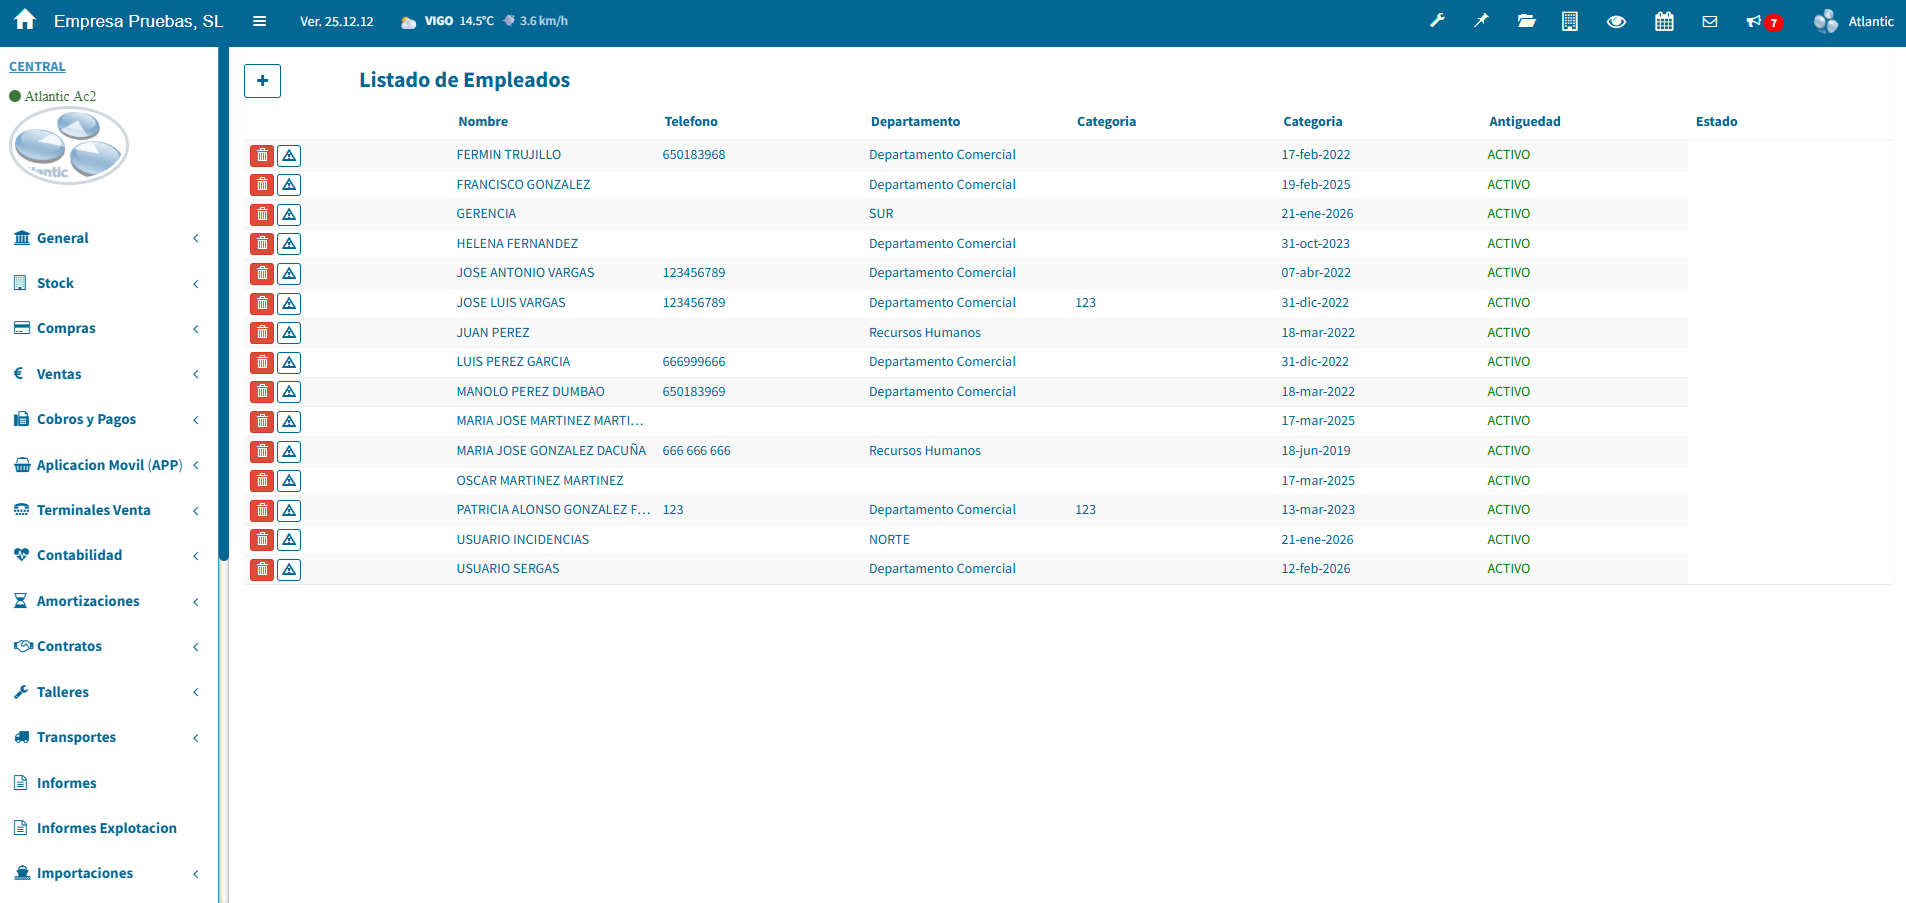The height and width of the screenshot is (903, 1906).
Task: Toggle sidebar with hamburger menu icon
Action: click(259, 21)
